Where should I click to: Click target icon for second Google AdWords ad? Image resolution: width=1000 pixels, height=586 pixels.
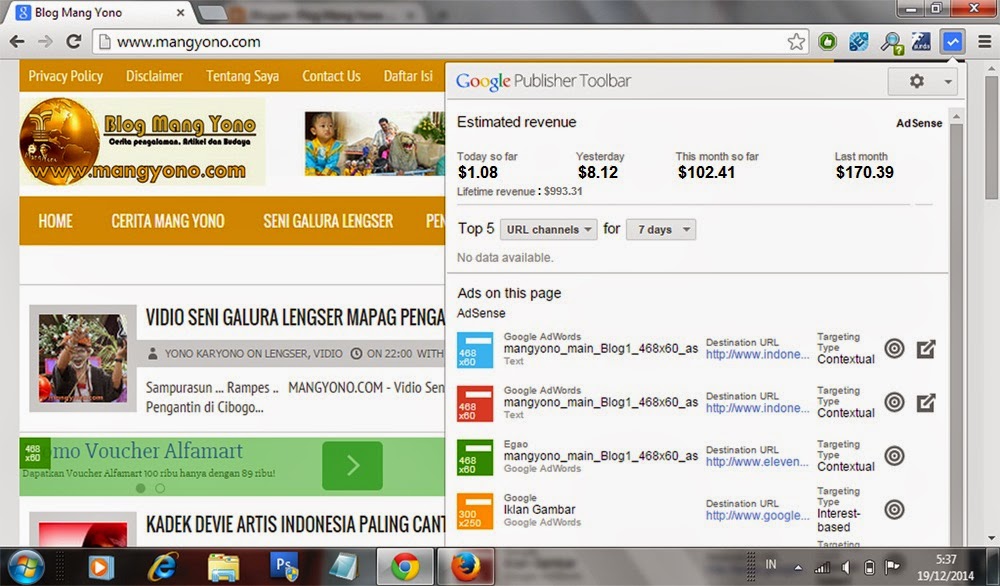click(894, 402)
